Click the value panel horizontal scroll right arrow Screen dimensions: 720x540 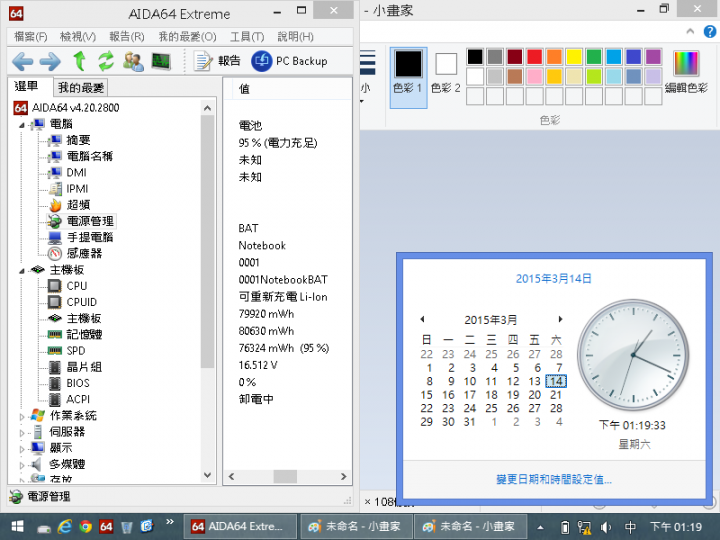point(343,477)
